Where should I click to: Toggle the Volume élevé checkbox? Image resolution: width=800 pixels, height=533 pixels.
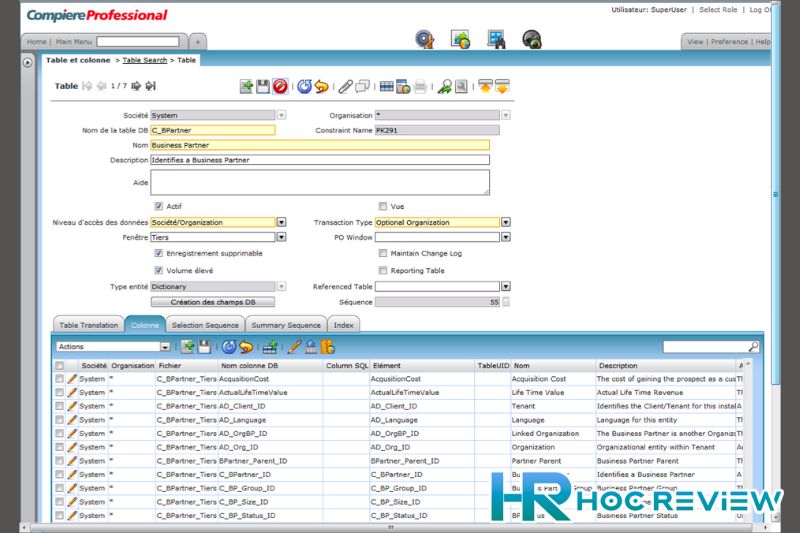tap(159, 270)
